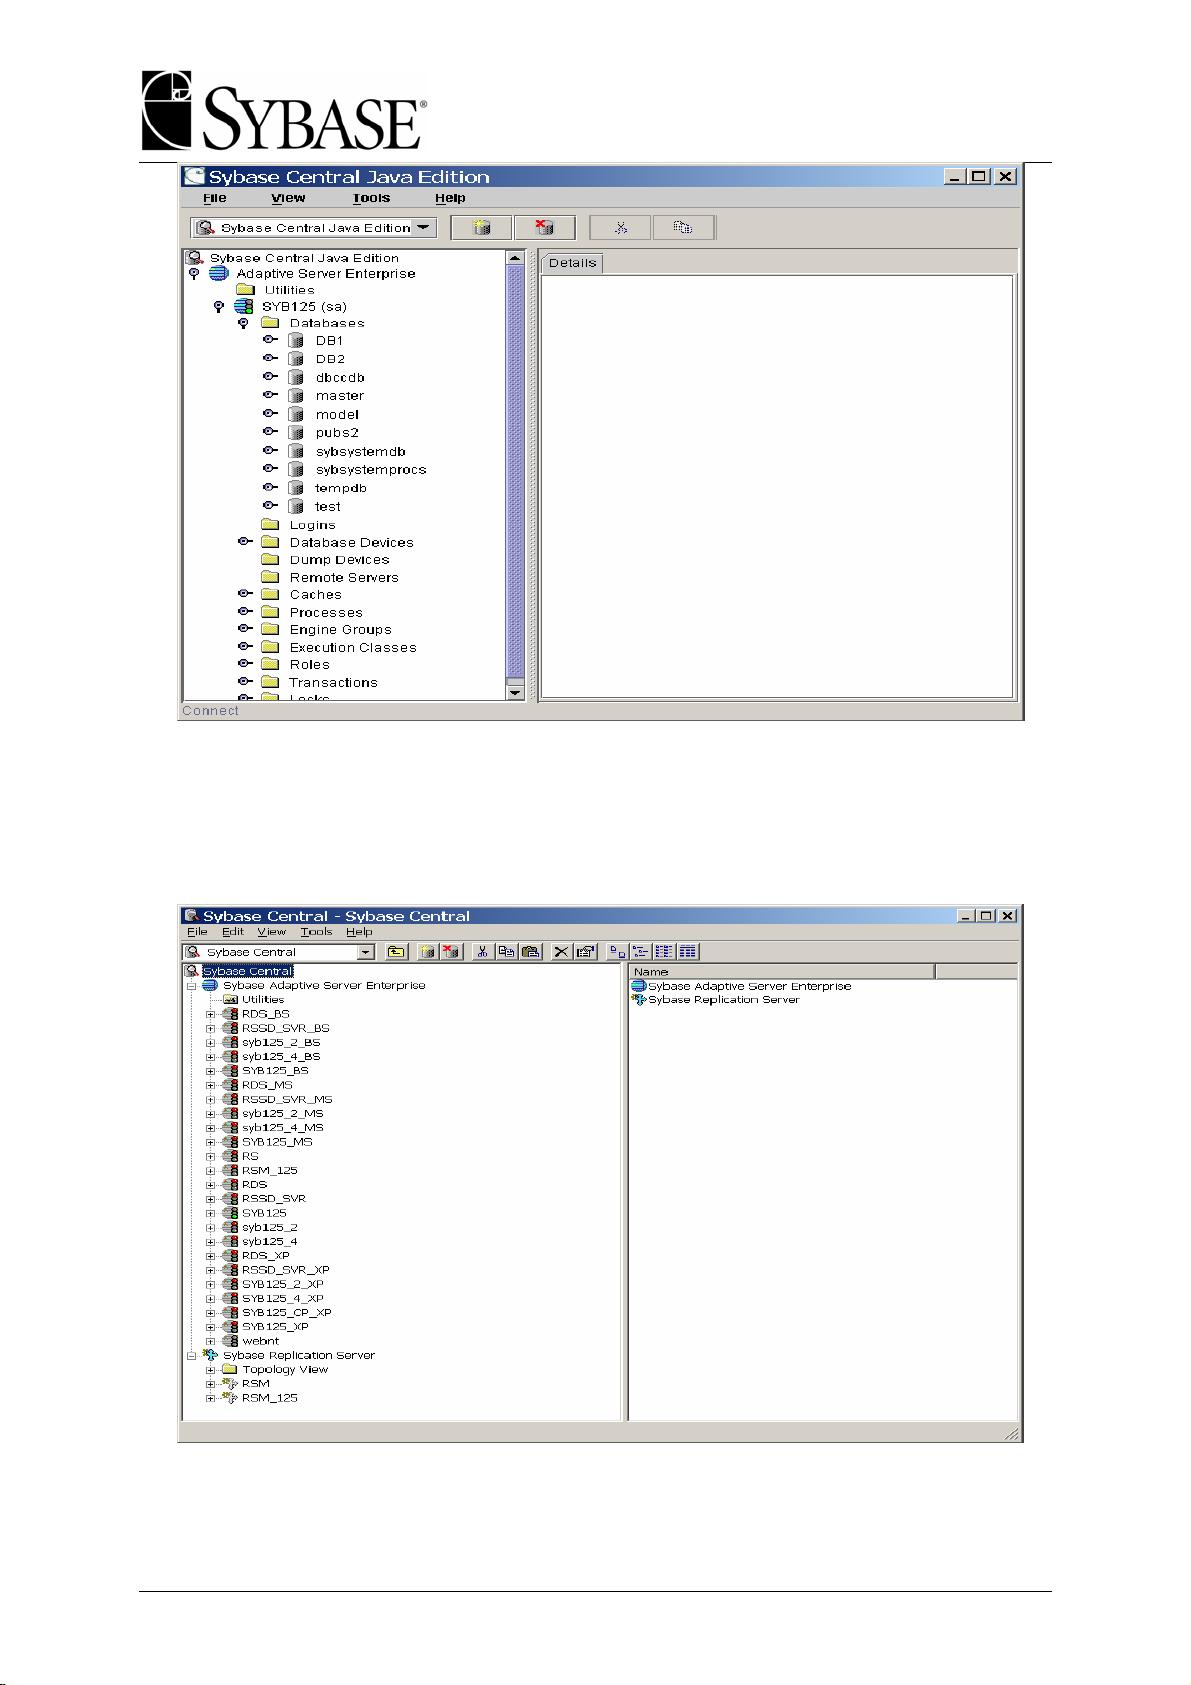
Task: Select the sybsystemprocs database
Action: pyautogui.click(x=371, y=470)
